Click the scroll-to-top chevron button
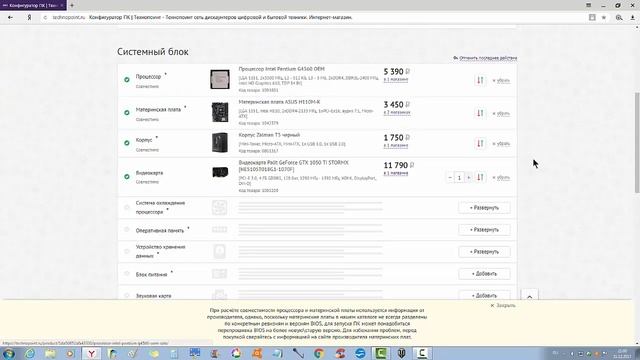This screenshot has height=360, width=640. pyautogui.click(x=529, y=296)
